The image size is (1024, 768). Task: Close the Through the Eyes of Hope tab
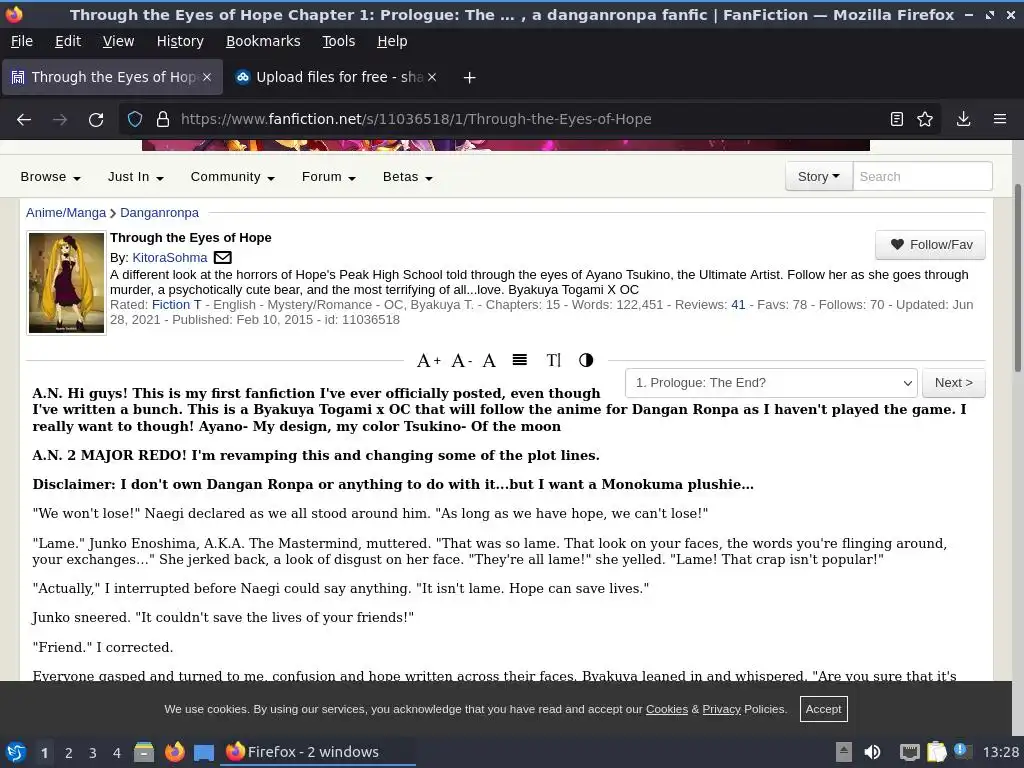(x=207, y=77)
